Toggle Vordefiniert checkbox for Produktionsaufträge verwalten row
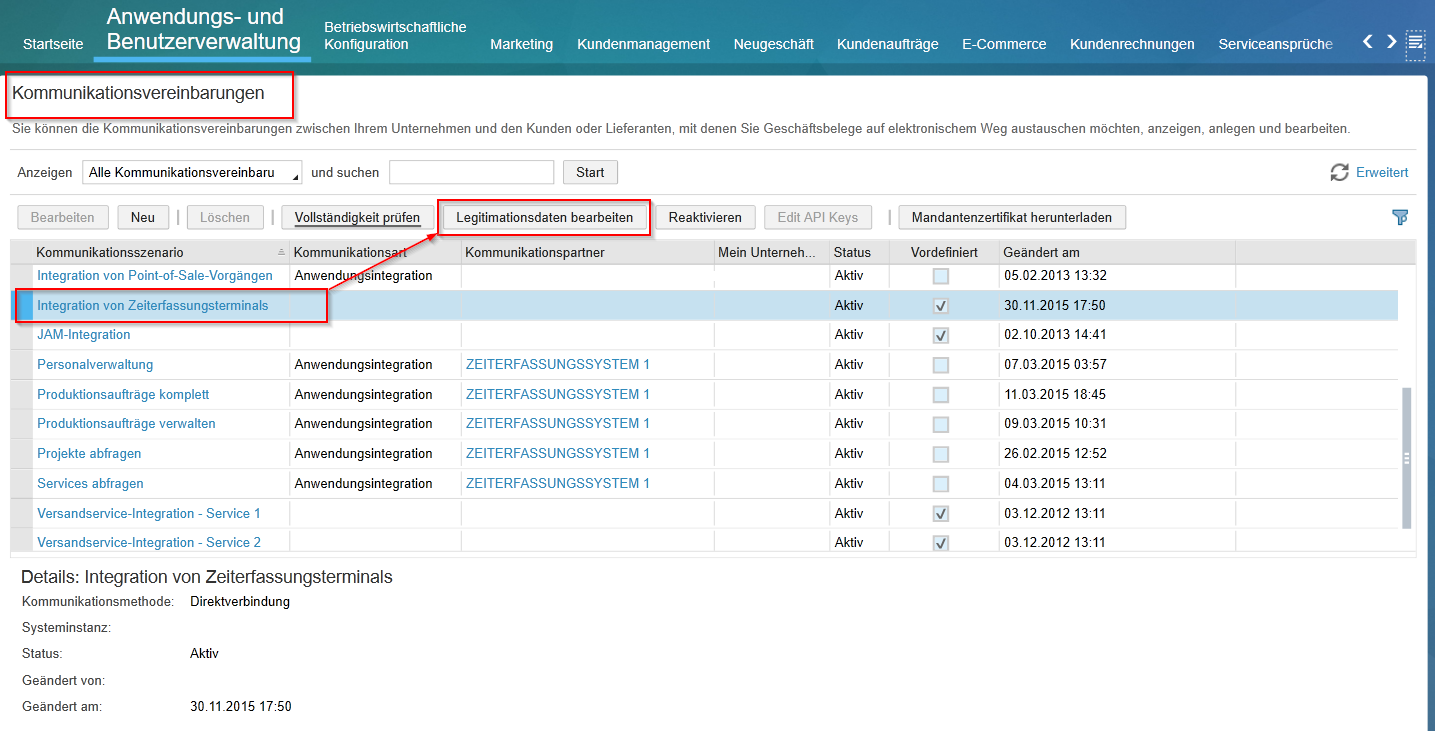1435x731 pixels. (940, 424)
